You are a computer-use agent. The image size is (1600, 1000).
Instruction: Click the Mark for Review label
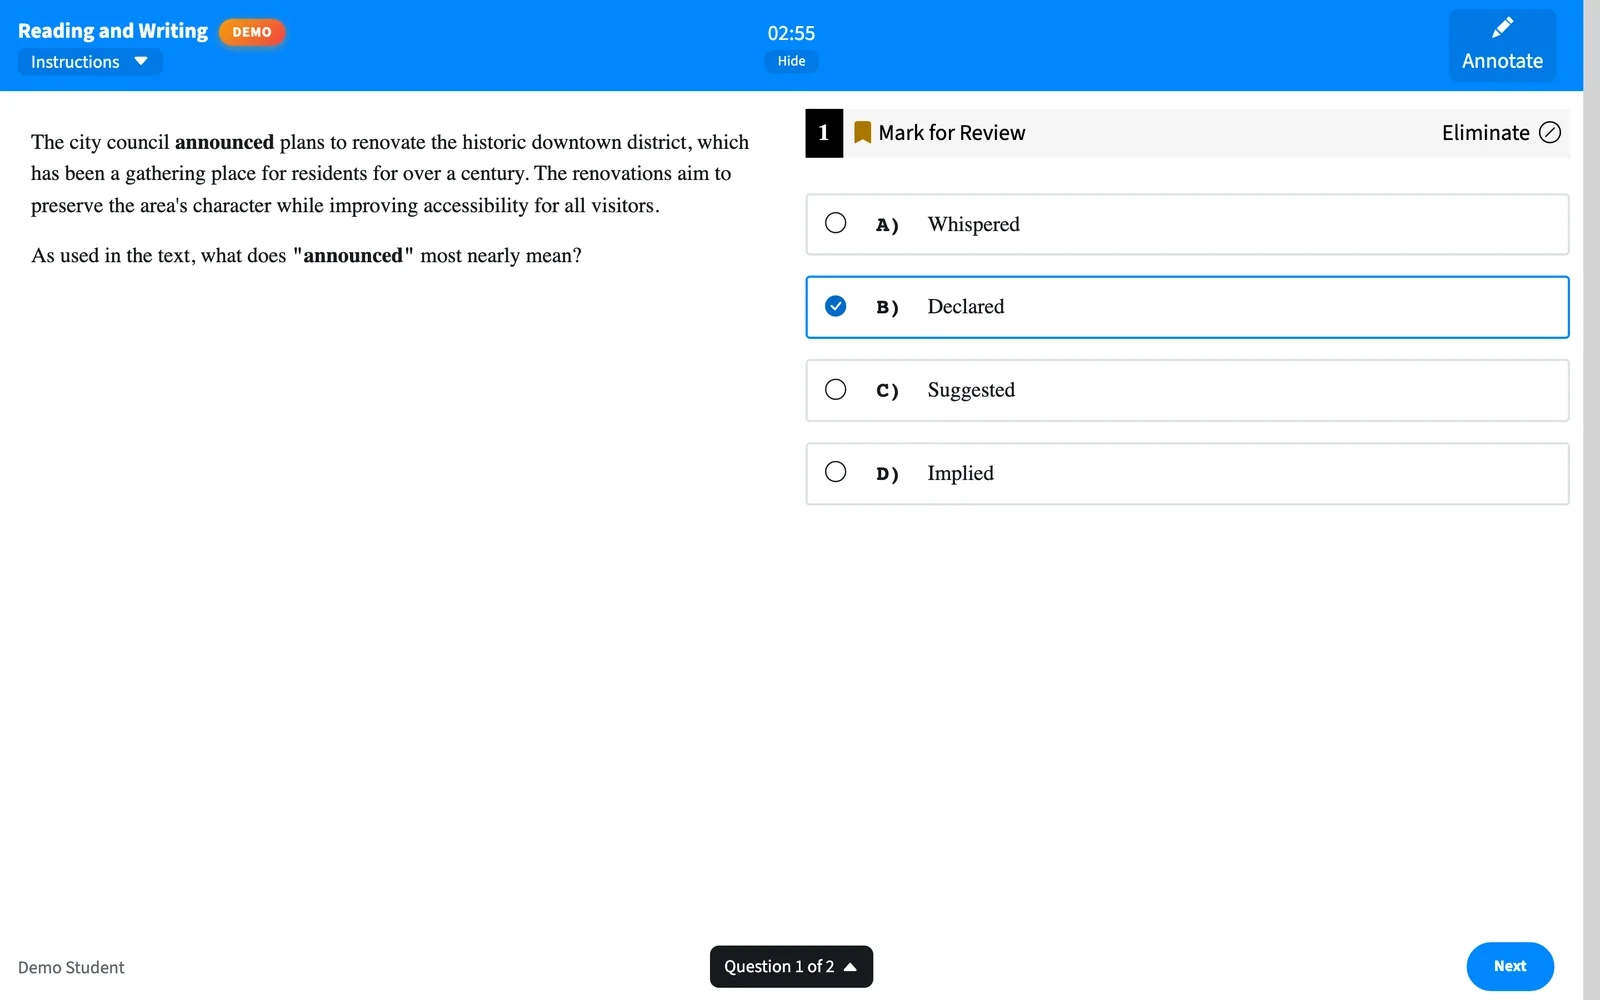click(x=952, y=133)
